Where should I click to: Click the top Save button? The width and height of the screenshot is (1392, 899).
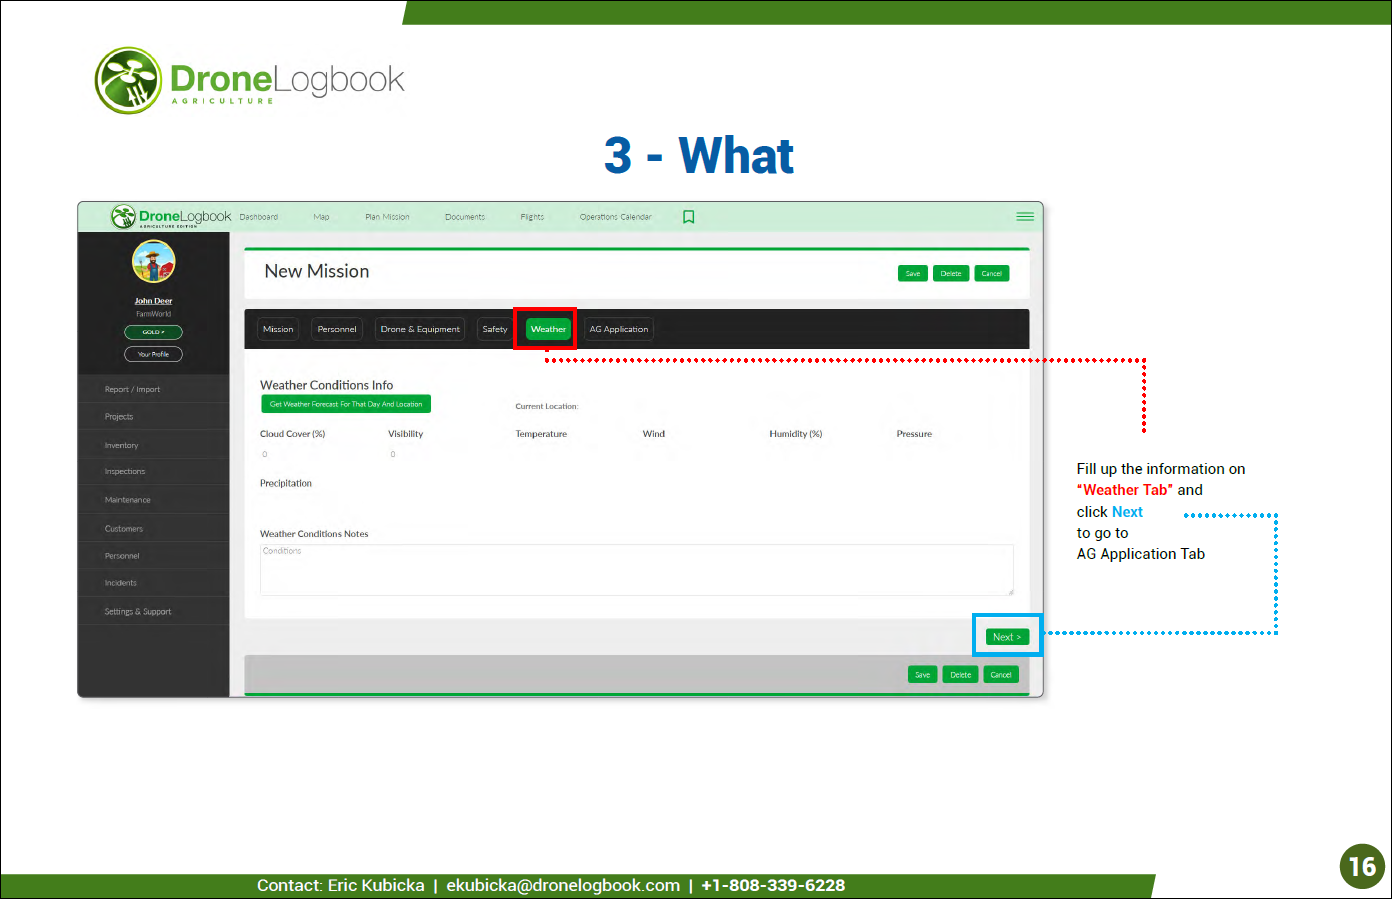913,273
